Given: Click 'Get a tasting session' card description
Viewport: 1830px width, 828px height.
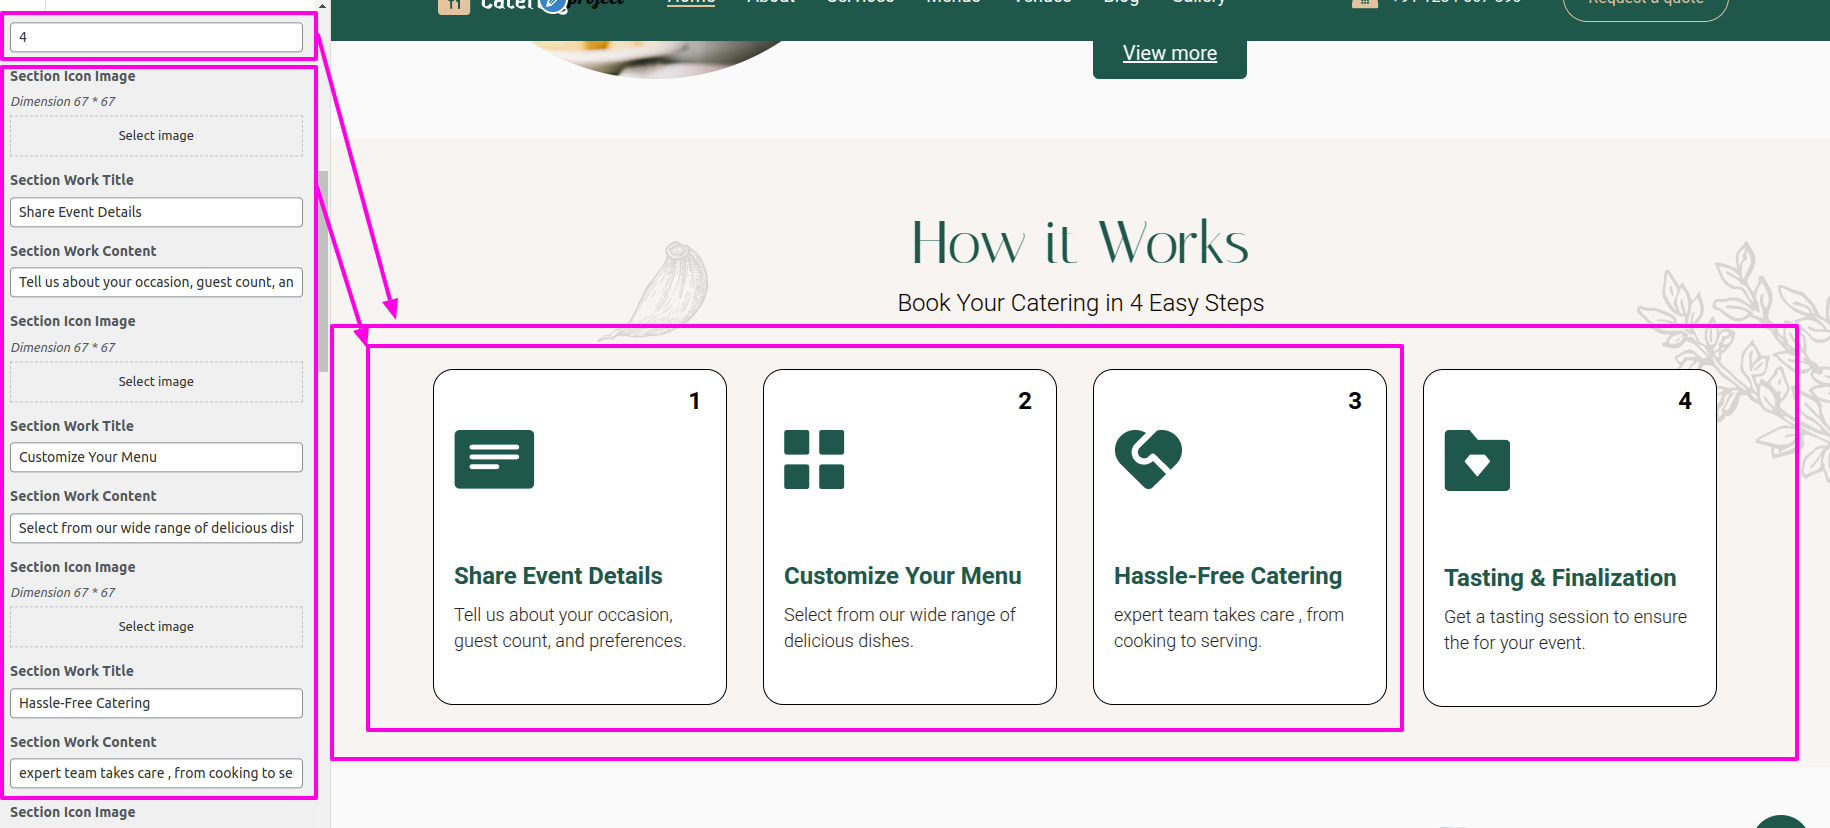Looking at the screenshot, I should [x=1565, y=630].
